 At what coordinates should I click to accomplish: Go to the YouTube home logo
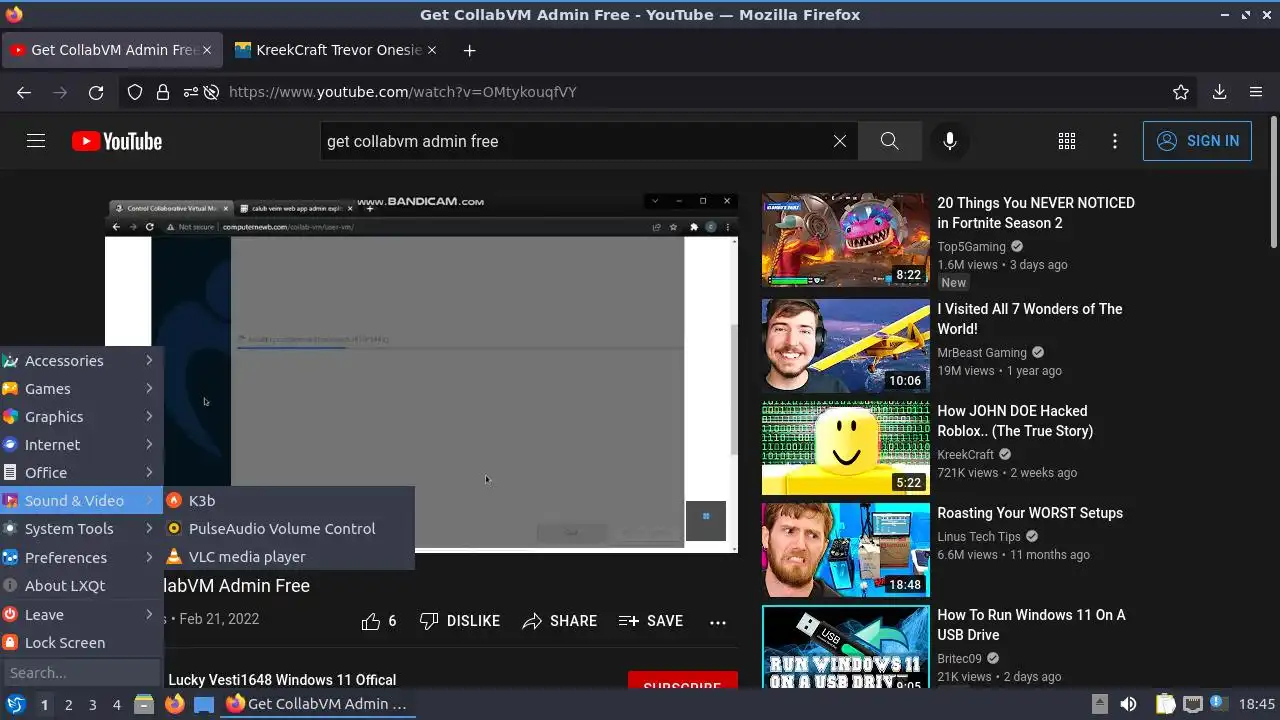[x=117, y=141]
